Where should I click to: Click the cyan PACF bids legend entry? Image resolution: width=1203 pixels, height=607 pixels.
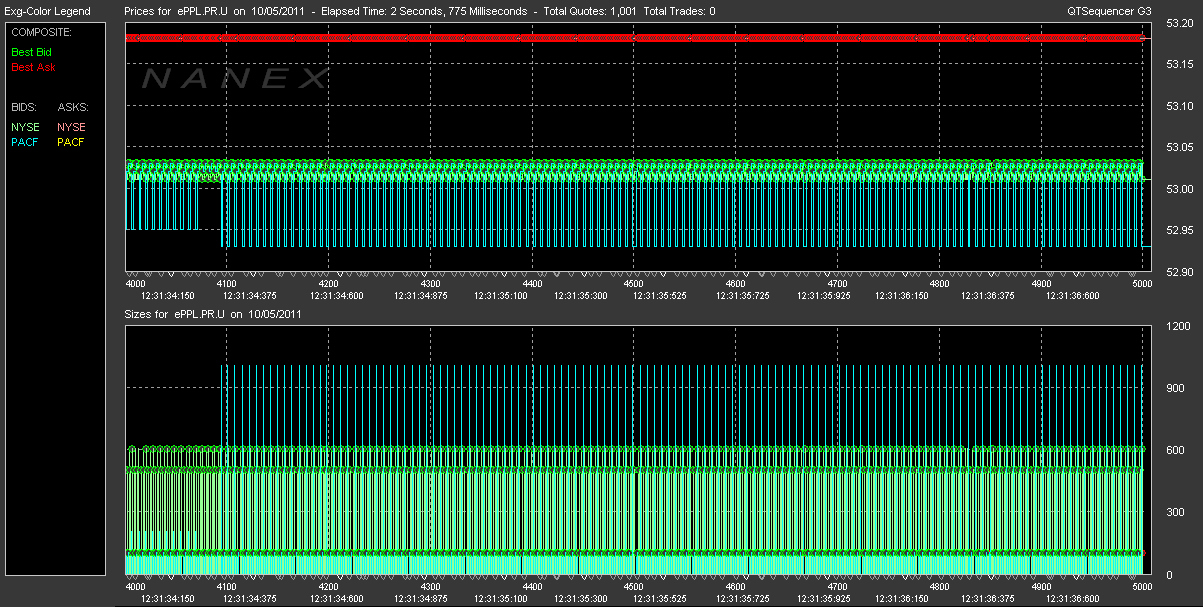pyautogui.click(x=25, y=142)
